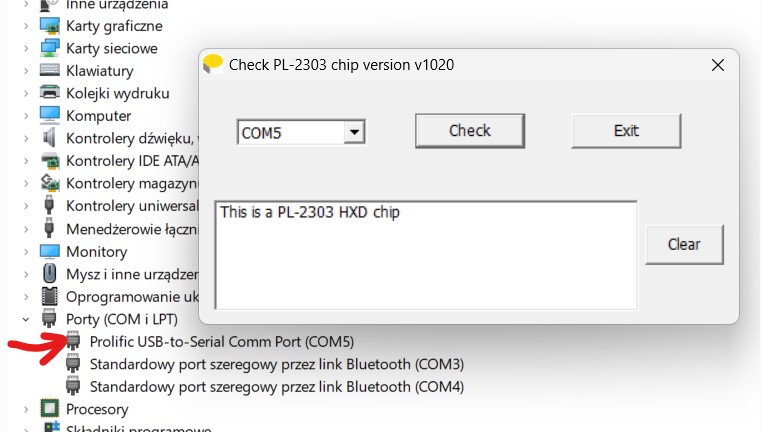Click the Prolific USB-to-Serial port icon
This screenshot has width=762, height=432.
[x=73, y=341]
